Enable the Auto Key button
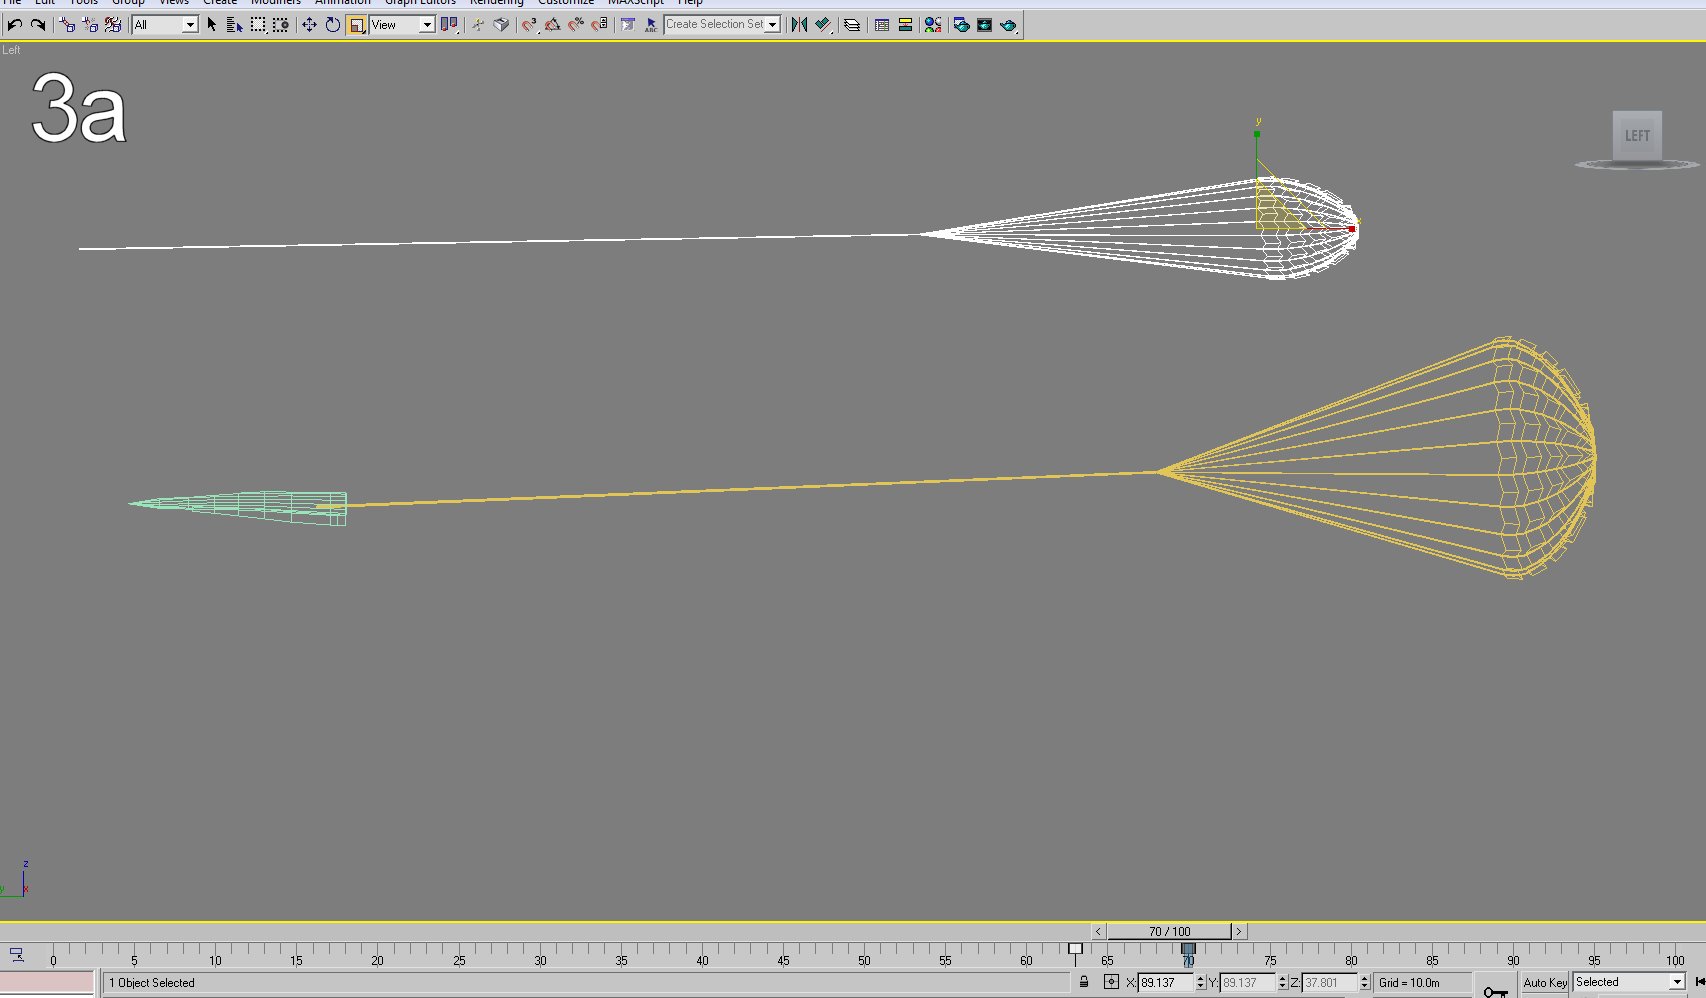 (1545, 982)
